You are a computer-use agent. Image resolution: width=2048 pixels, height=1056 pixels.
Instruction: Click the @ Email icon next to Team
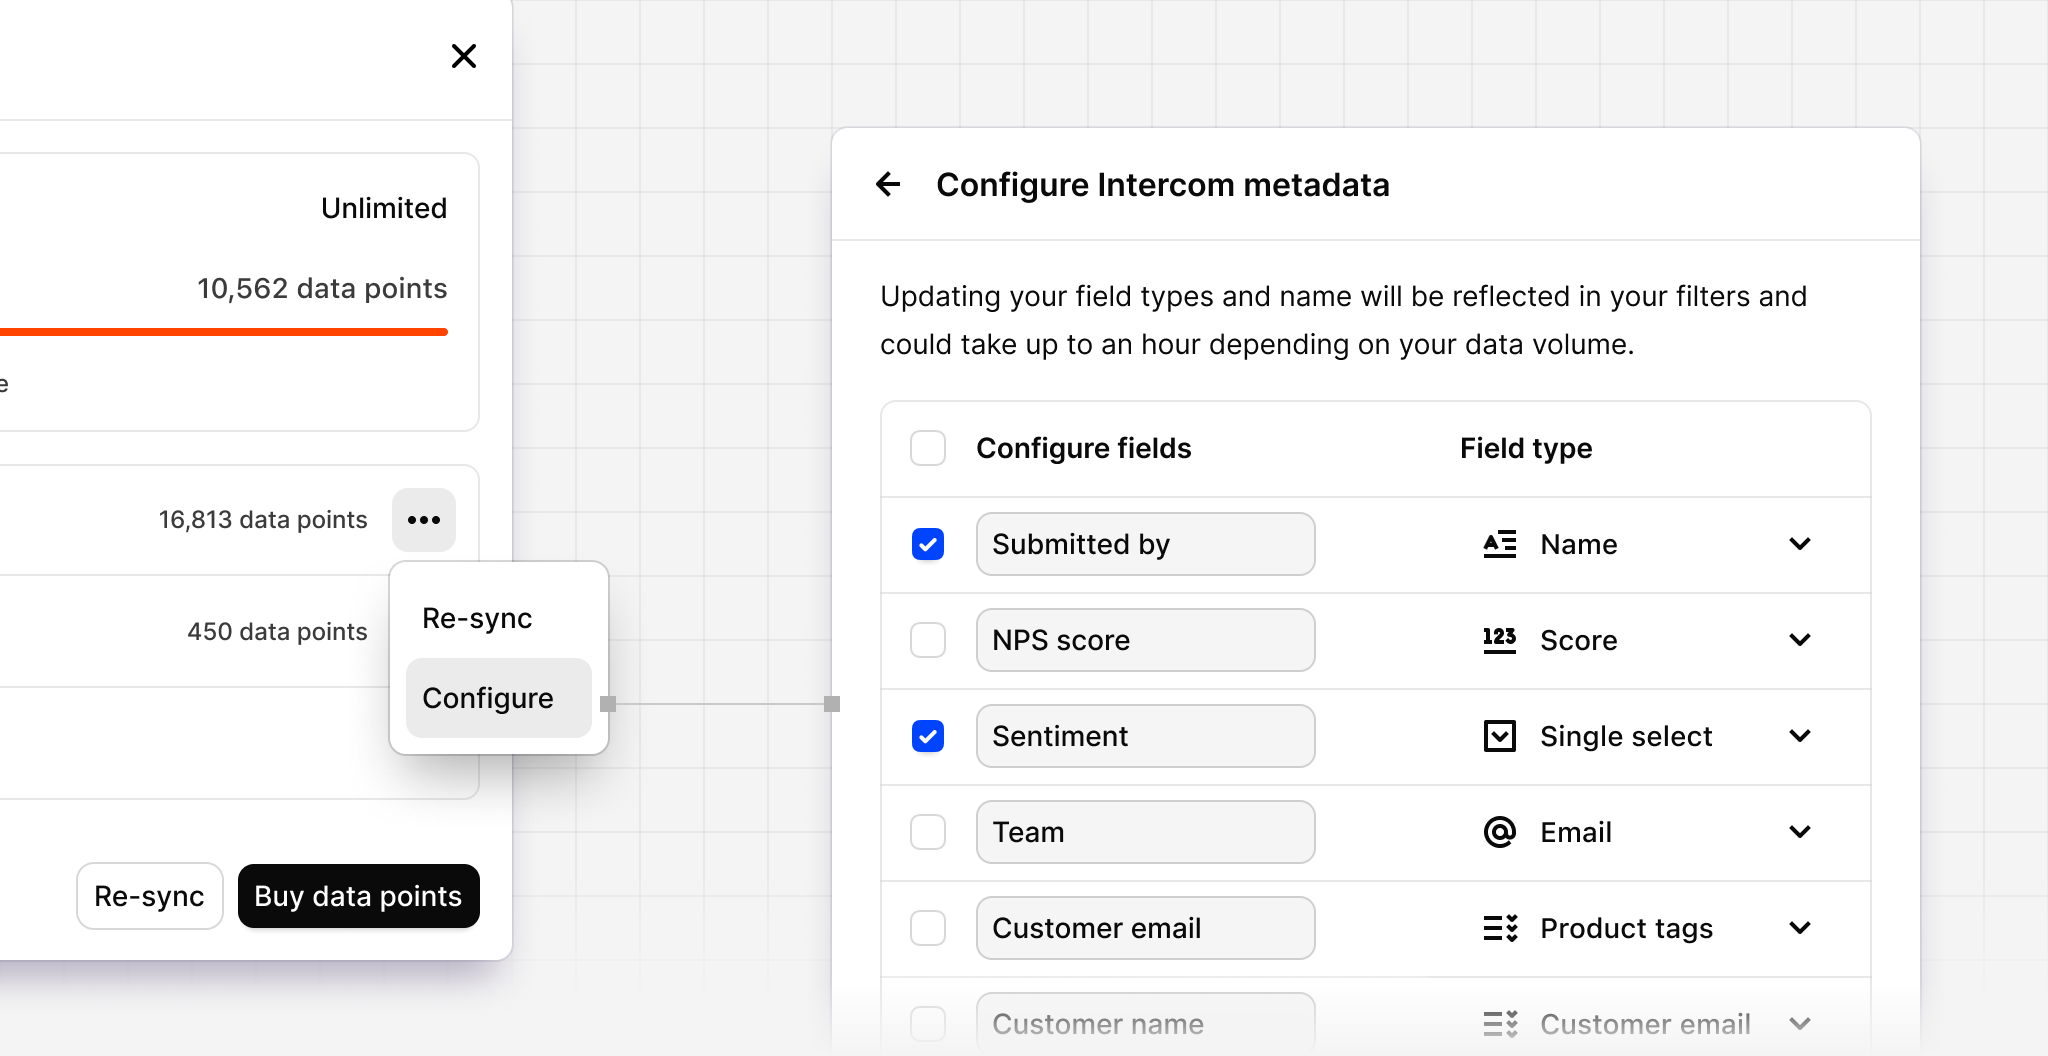click(1499, 831)
